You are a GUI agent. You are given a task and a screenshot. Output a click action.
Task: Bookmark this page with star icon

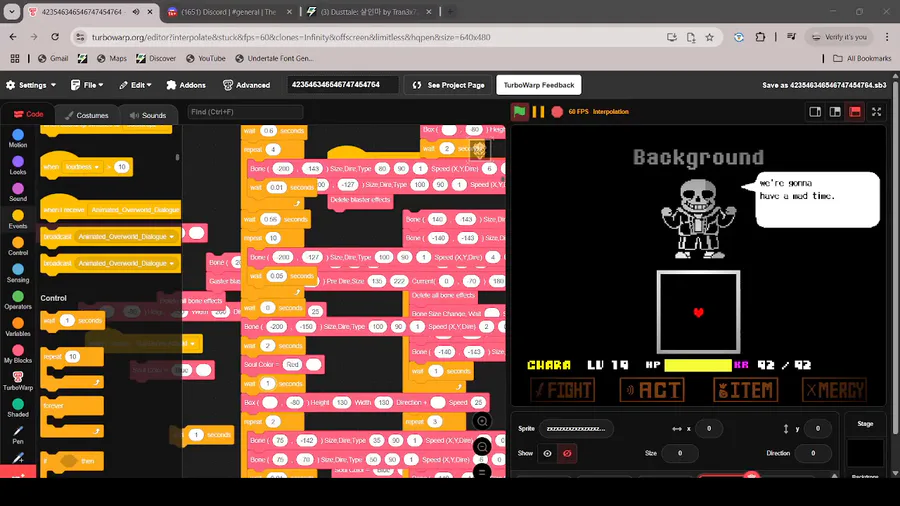click(x=709, y=37)
